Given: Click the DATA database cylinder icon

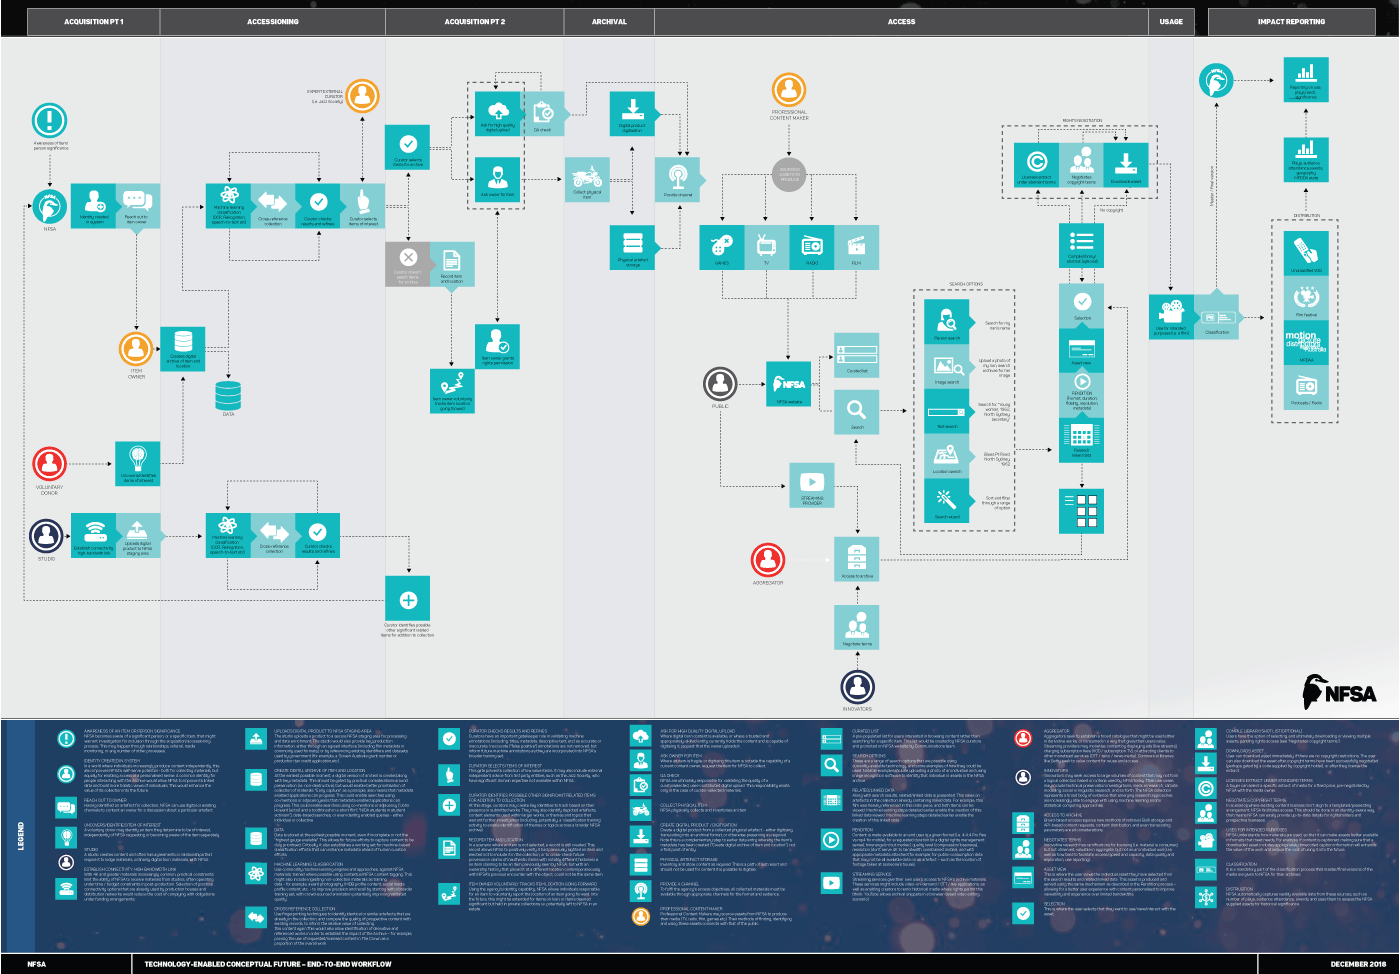Looking at the screenshot, I should [x=228, y=394].
